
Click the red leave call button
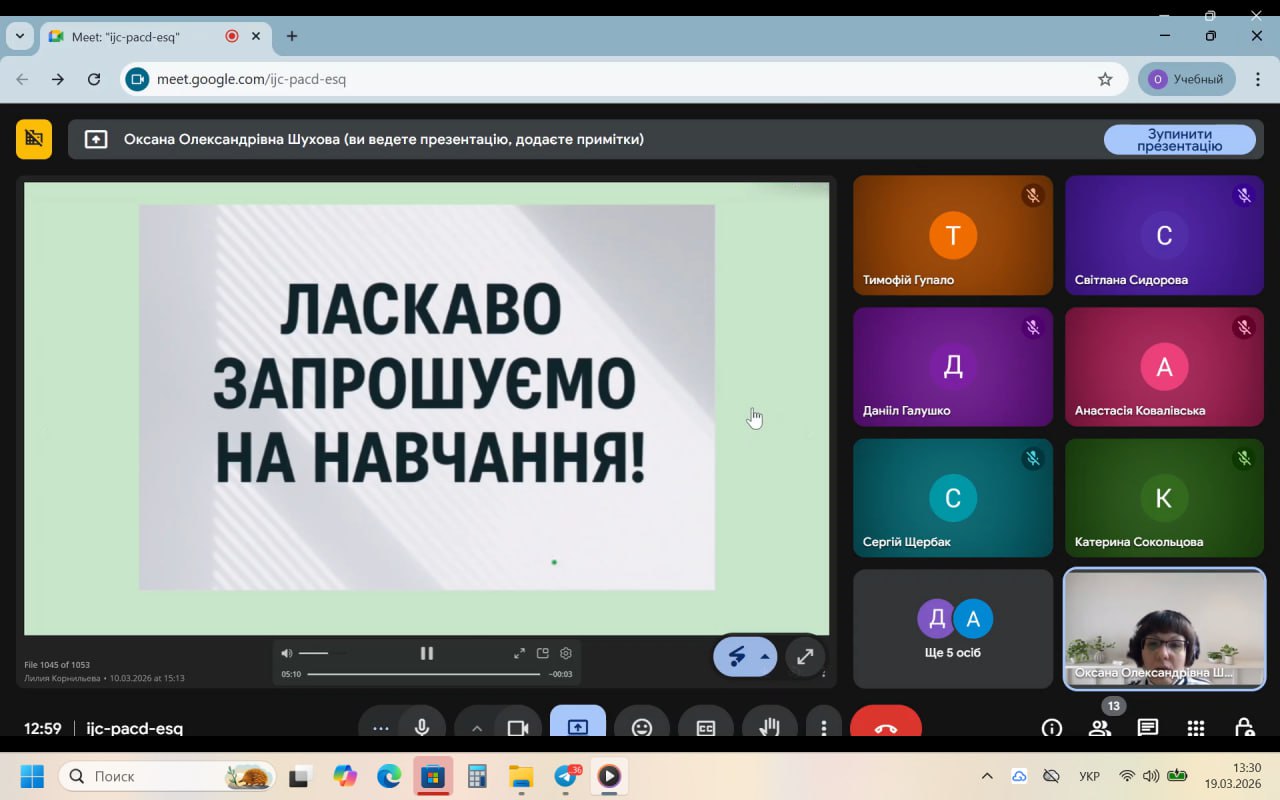click(x=885, y=726)
